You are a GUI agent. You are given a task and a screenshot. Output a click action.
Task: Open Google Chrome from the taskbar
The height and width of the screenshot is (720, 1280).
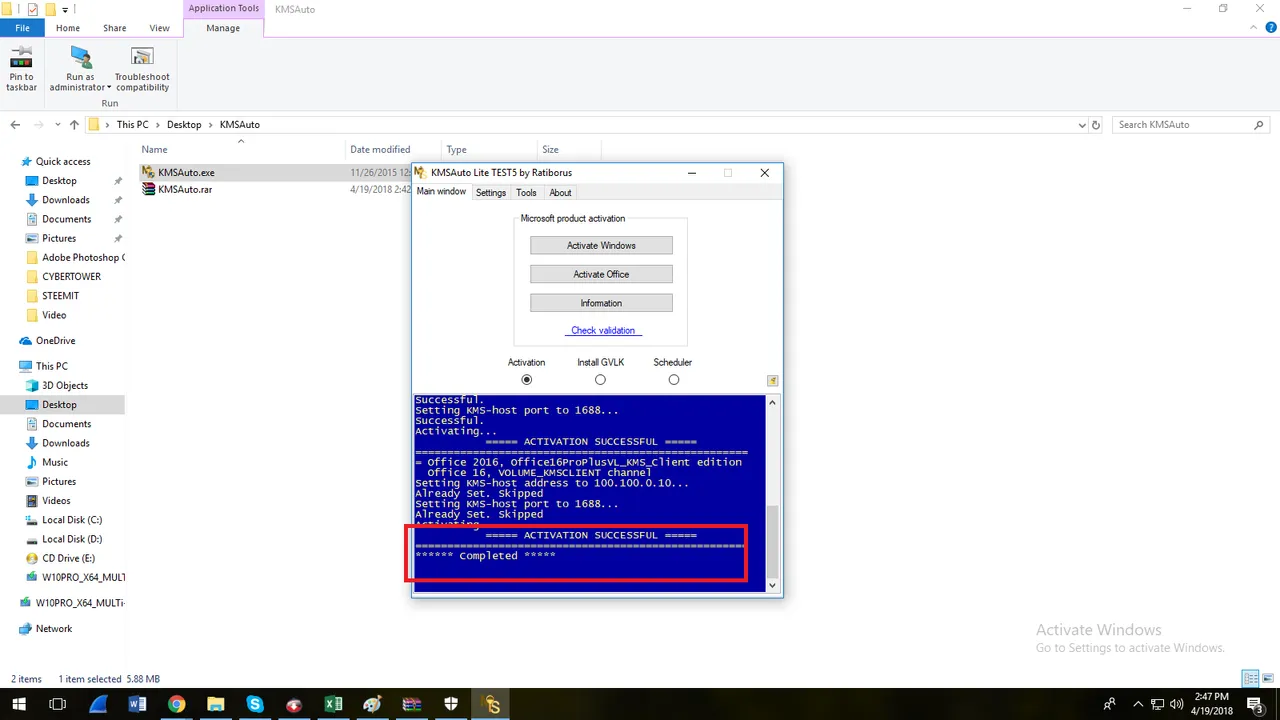pos(176,705)
